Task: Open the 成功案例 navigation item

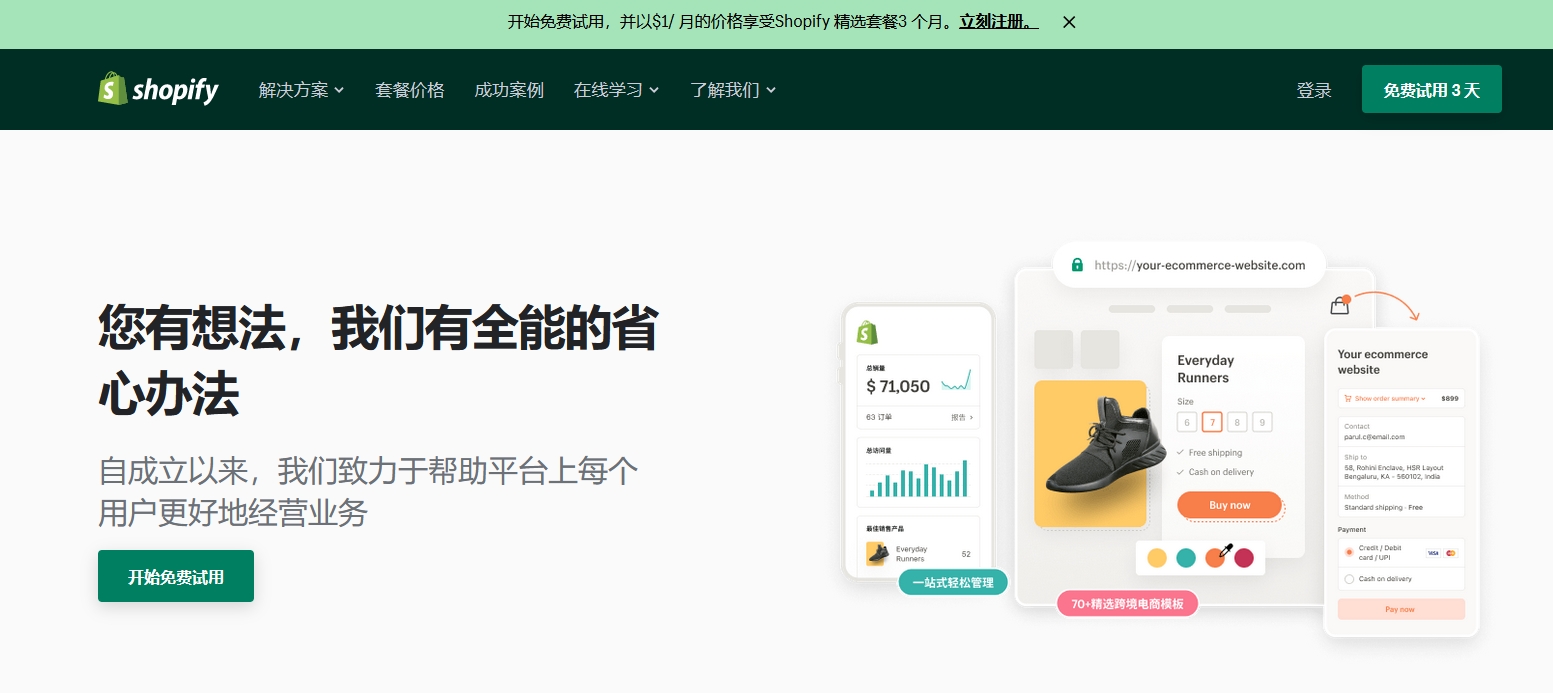Action: [509, 90]
